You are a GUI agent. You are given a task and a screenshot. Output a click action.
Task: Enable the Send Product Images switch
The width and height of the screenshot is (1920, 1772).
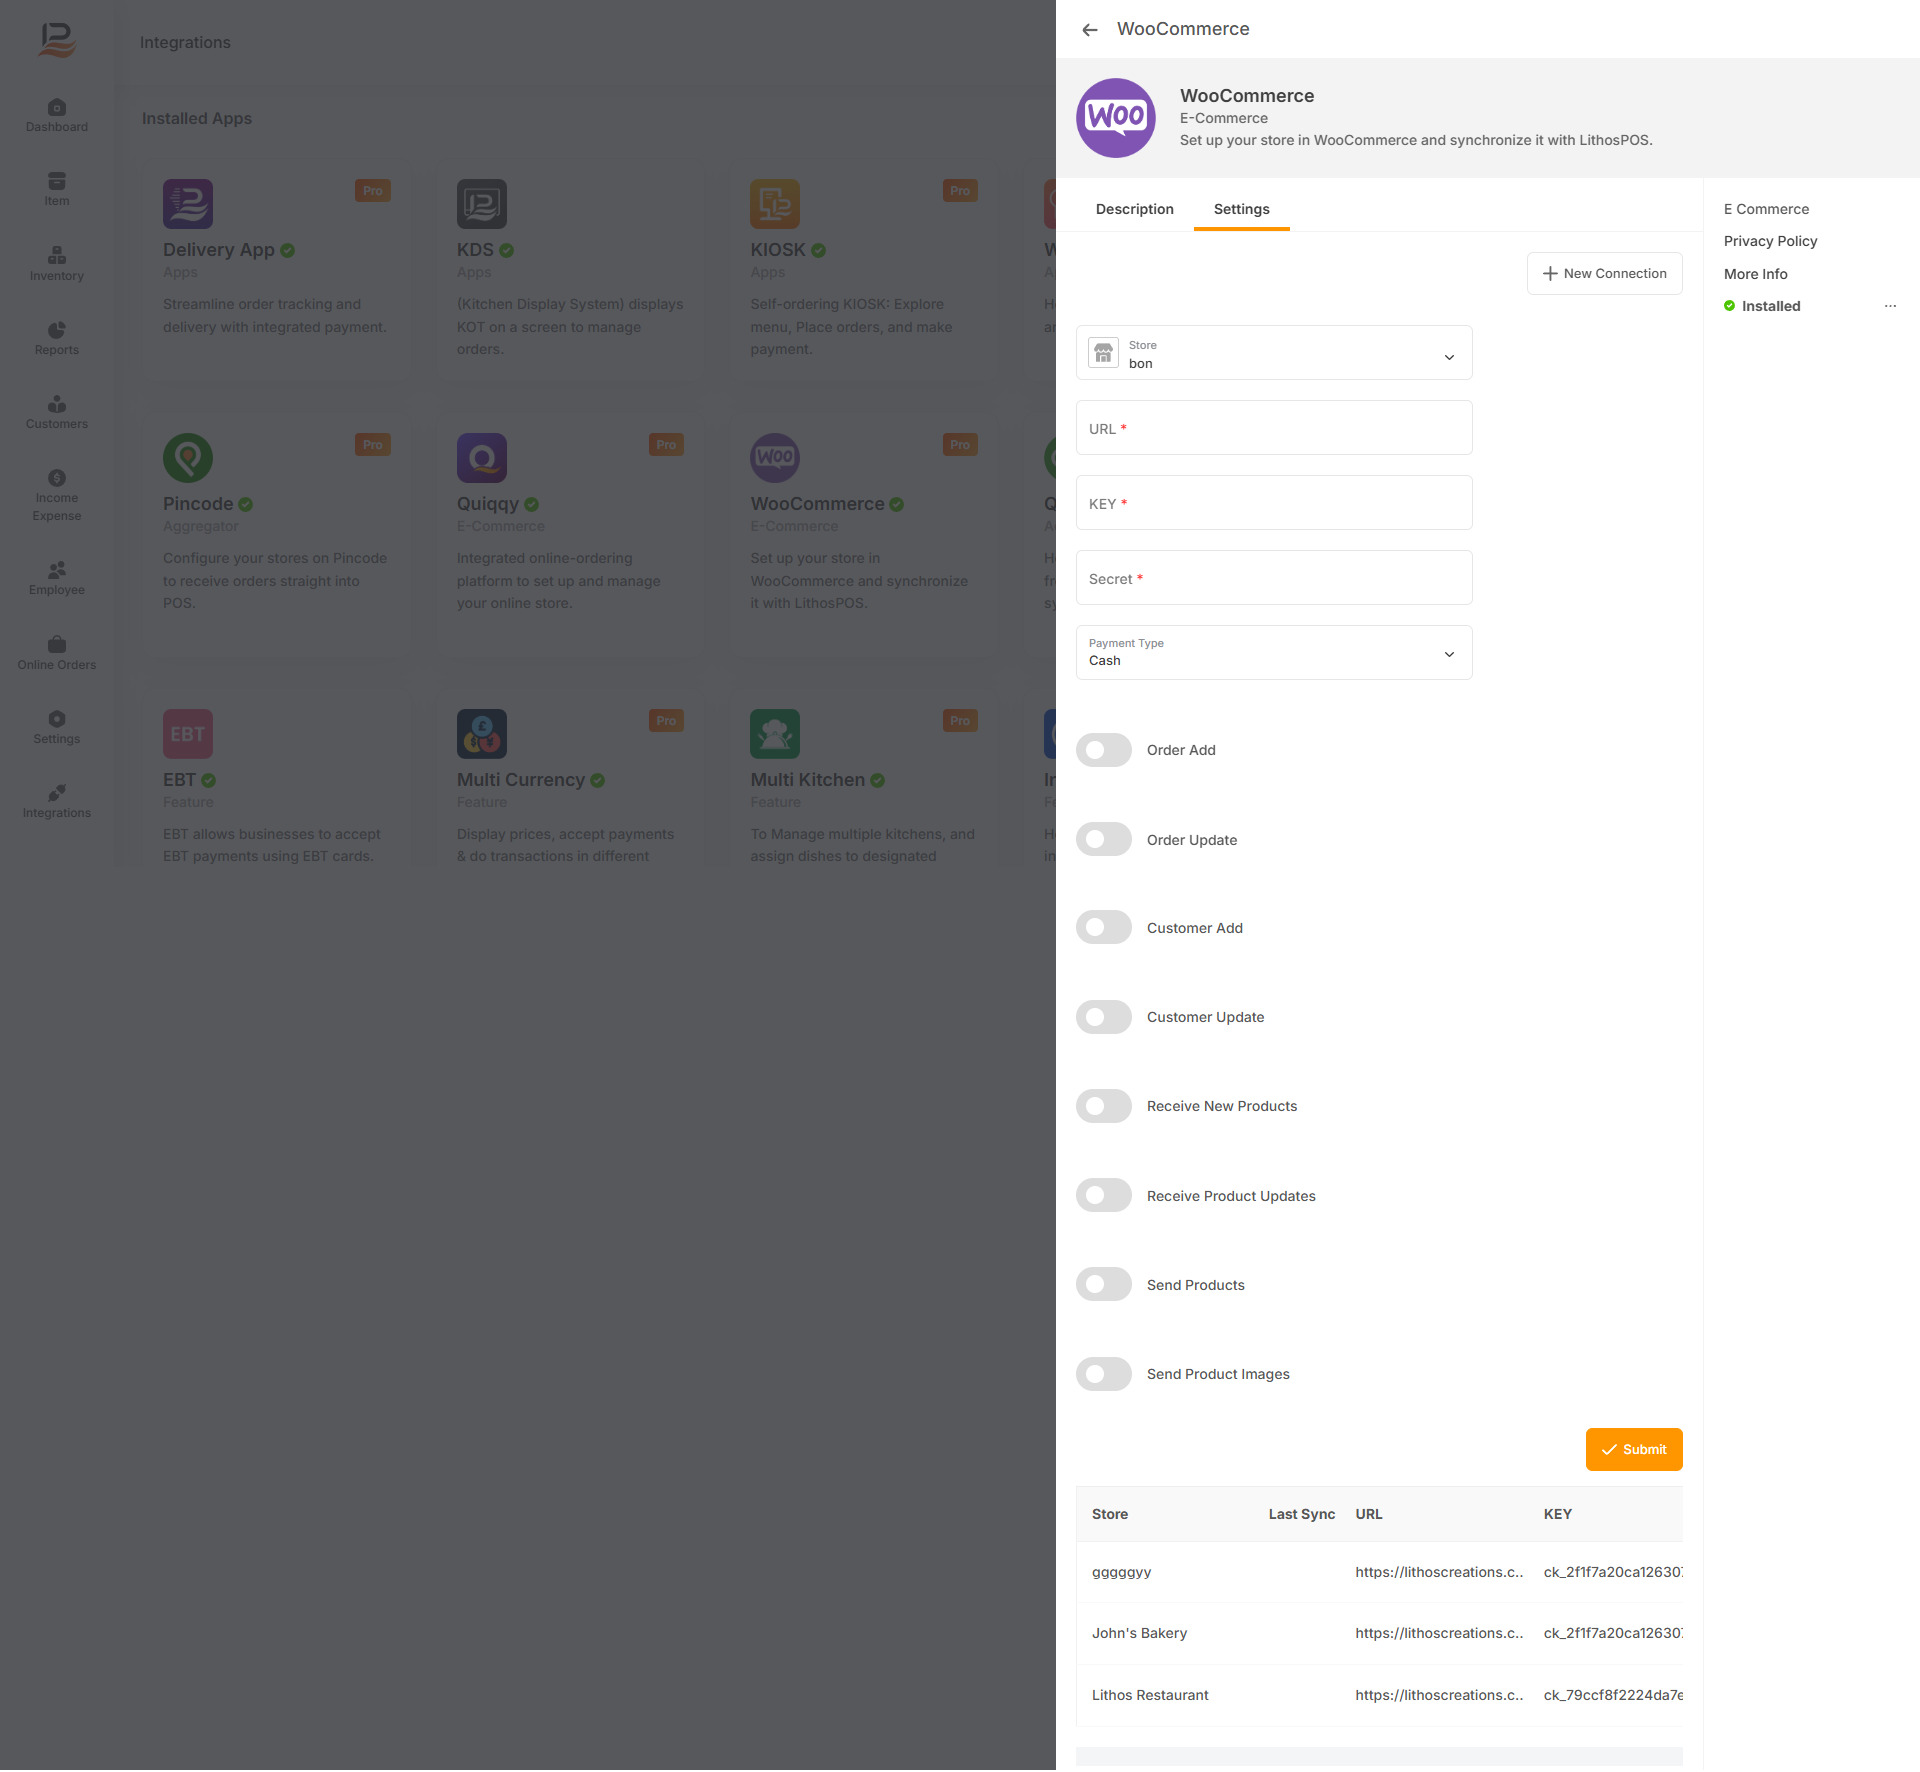tap(1104, 1374)
